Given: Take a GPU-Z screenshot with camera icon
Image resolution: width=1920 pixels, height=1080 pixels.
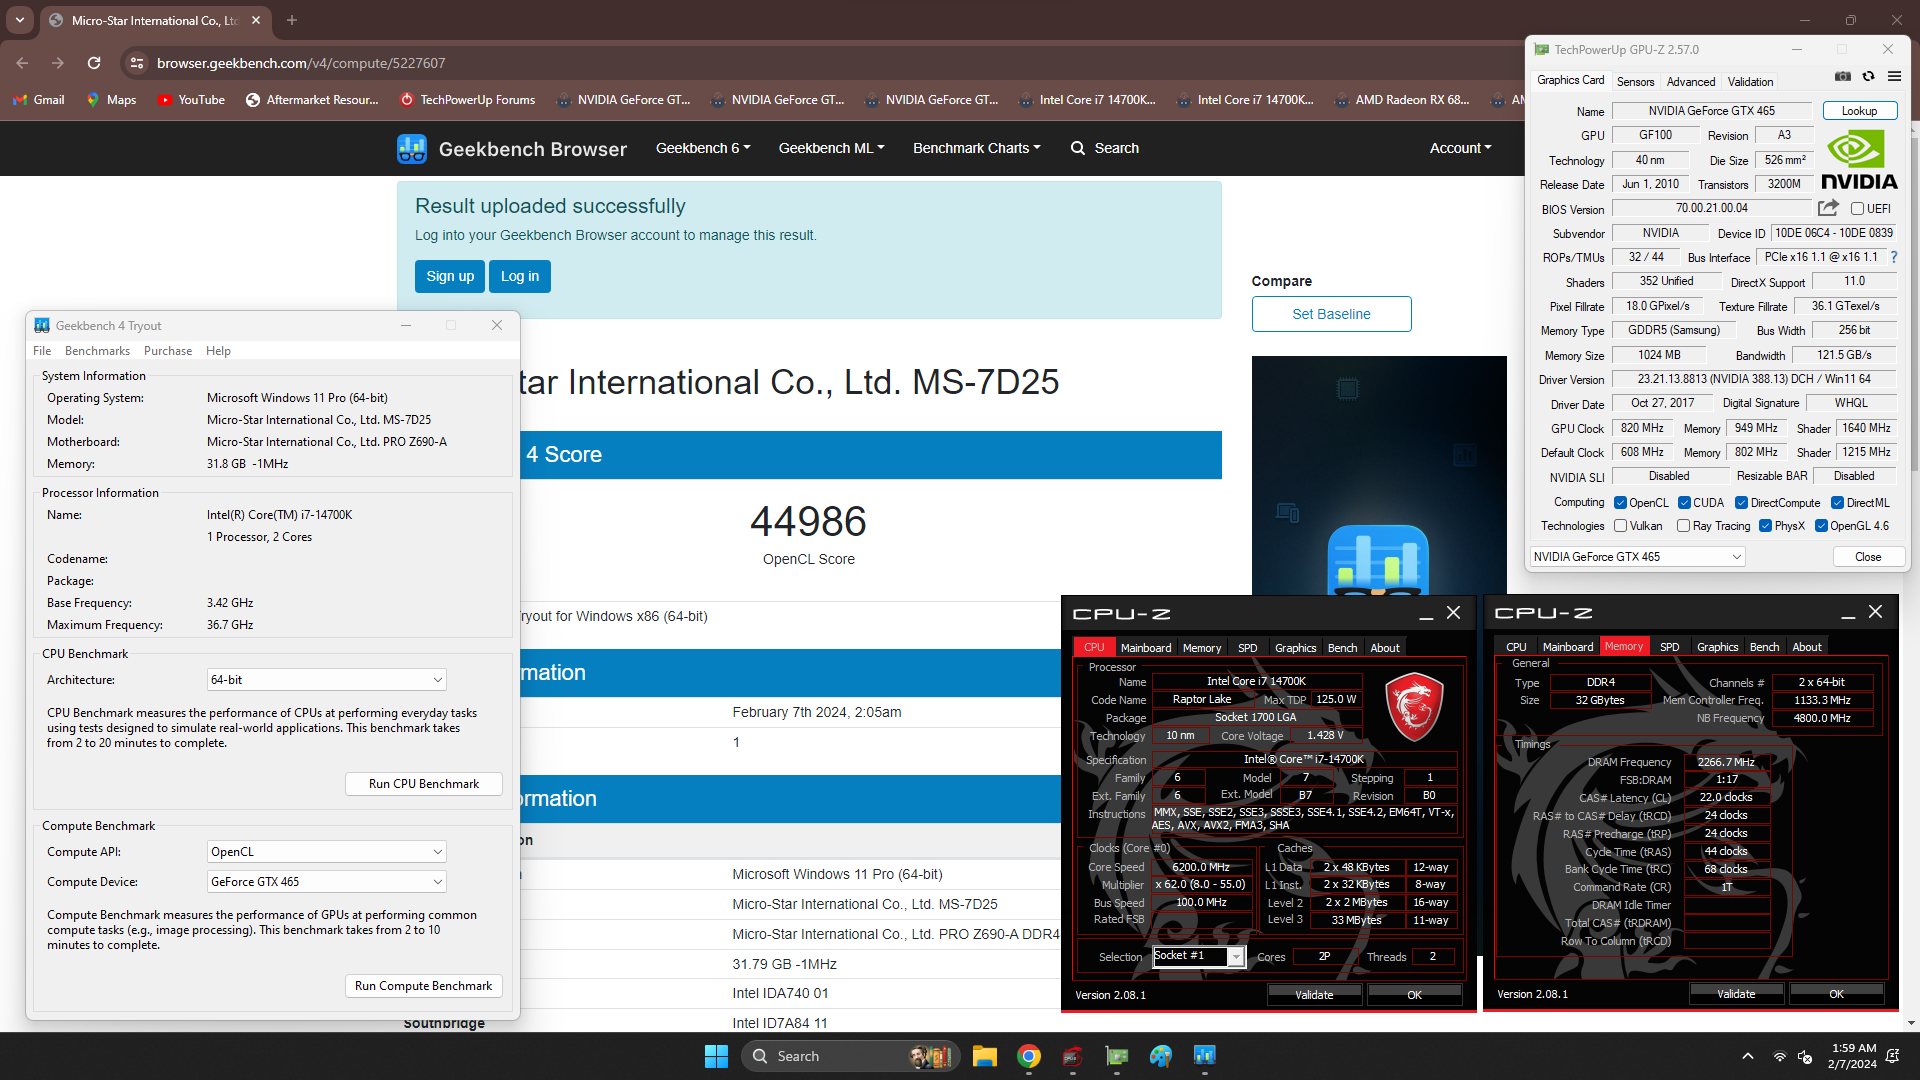Looking at the screenshot, I should 1843,77.
